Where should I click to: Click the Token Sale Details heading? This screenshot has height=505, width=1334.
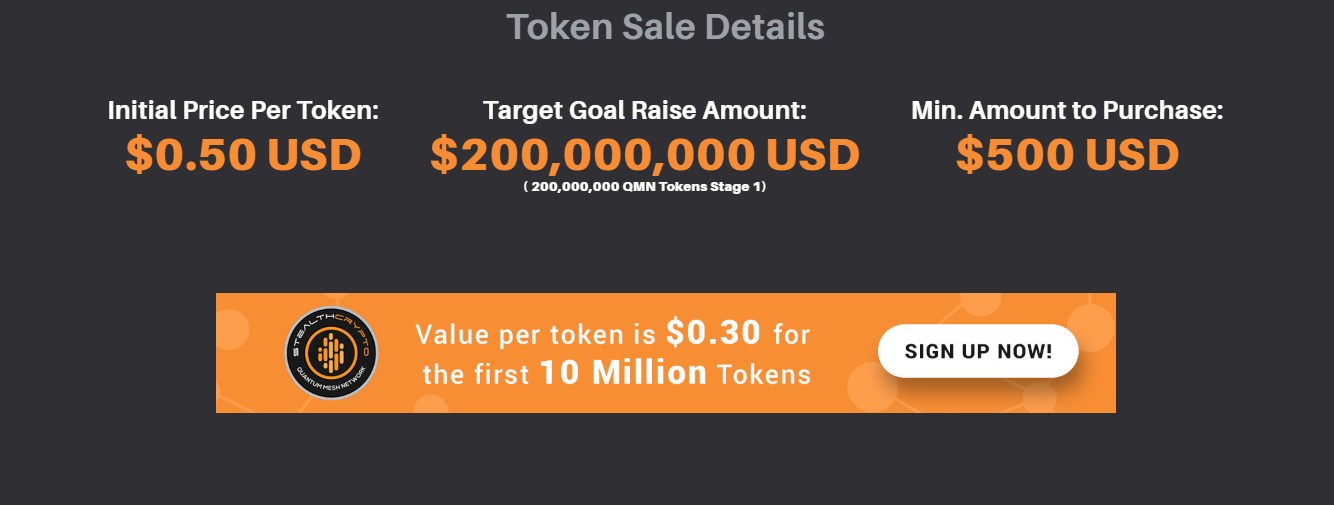pyautogui.click(x=665, y=27)
